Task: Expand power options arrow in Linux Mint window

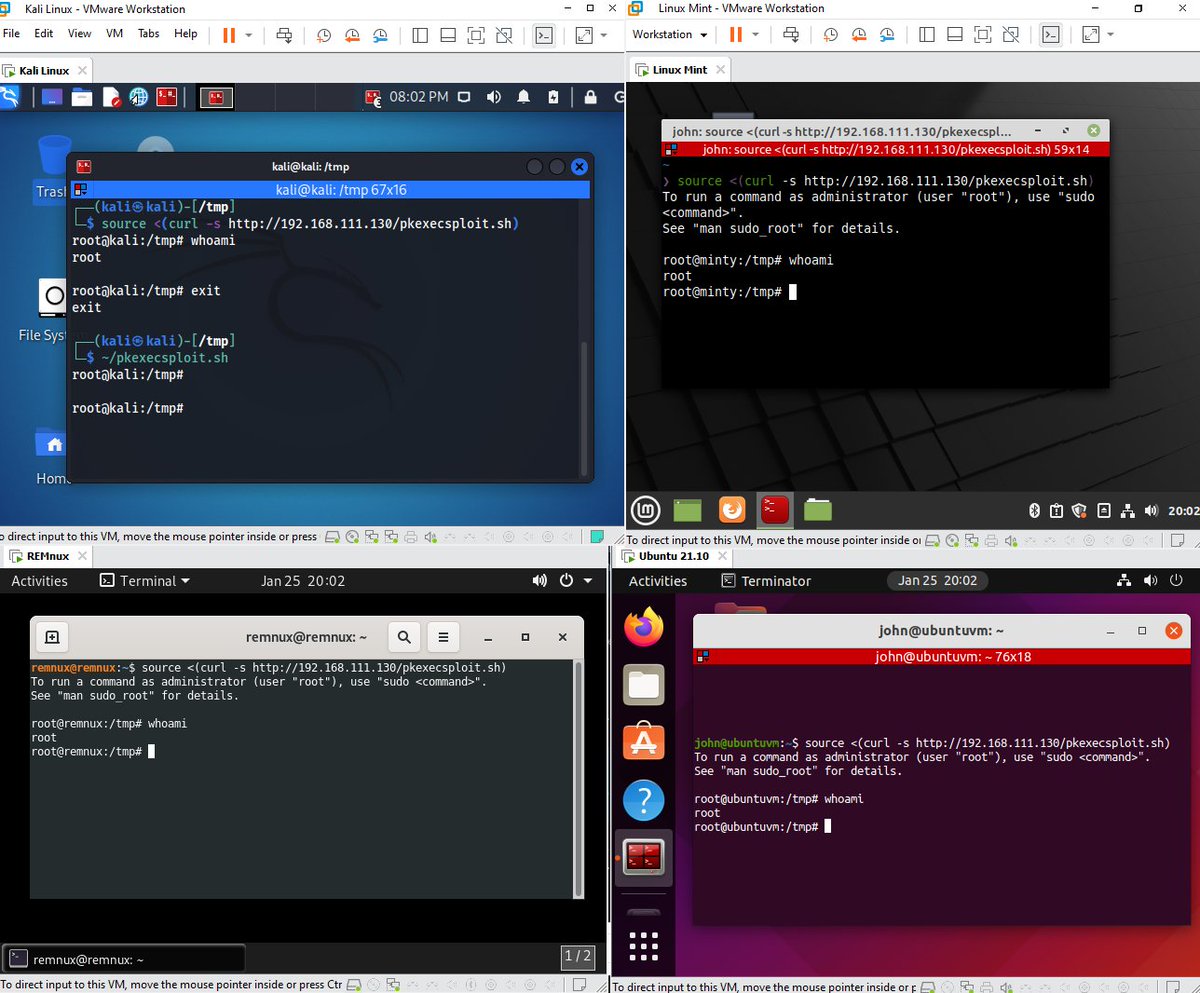Action: click(755, 35)
